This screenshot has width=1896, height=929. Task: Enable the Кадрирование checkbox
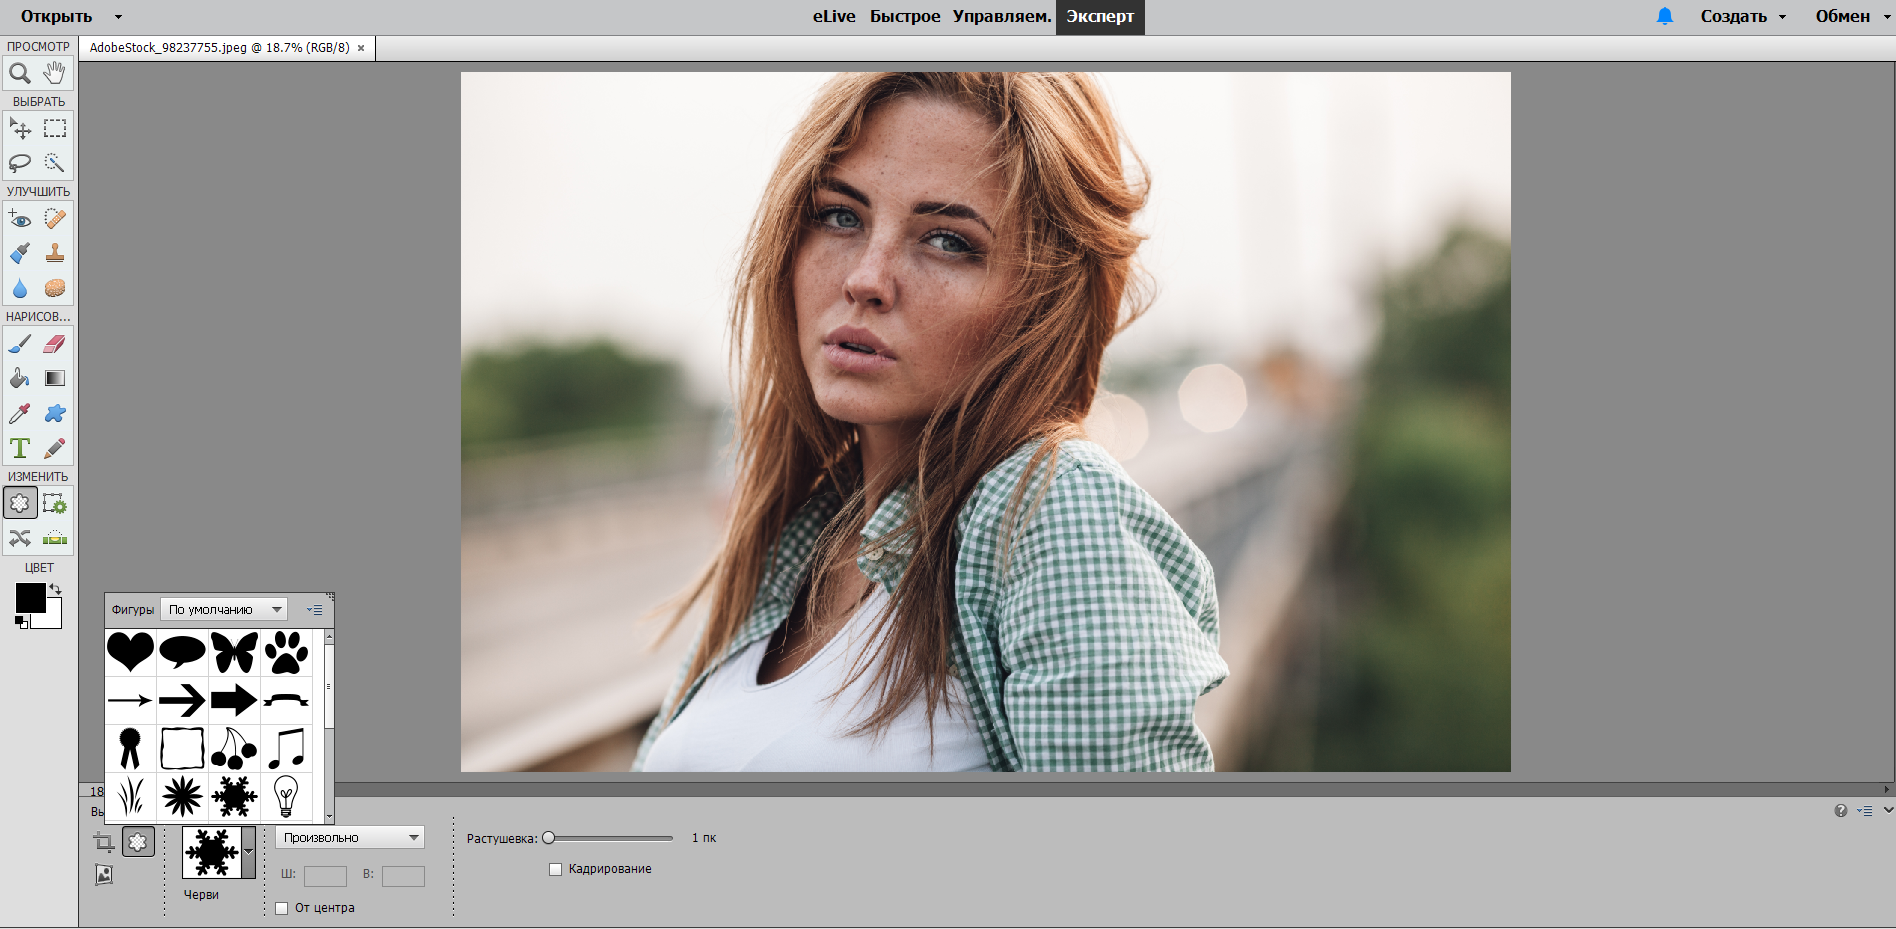pyautogui.click(x=556, y=869)
